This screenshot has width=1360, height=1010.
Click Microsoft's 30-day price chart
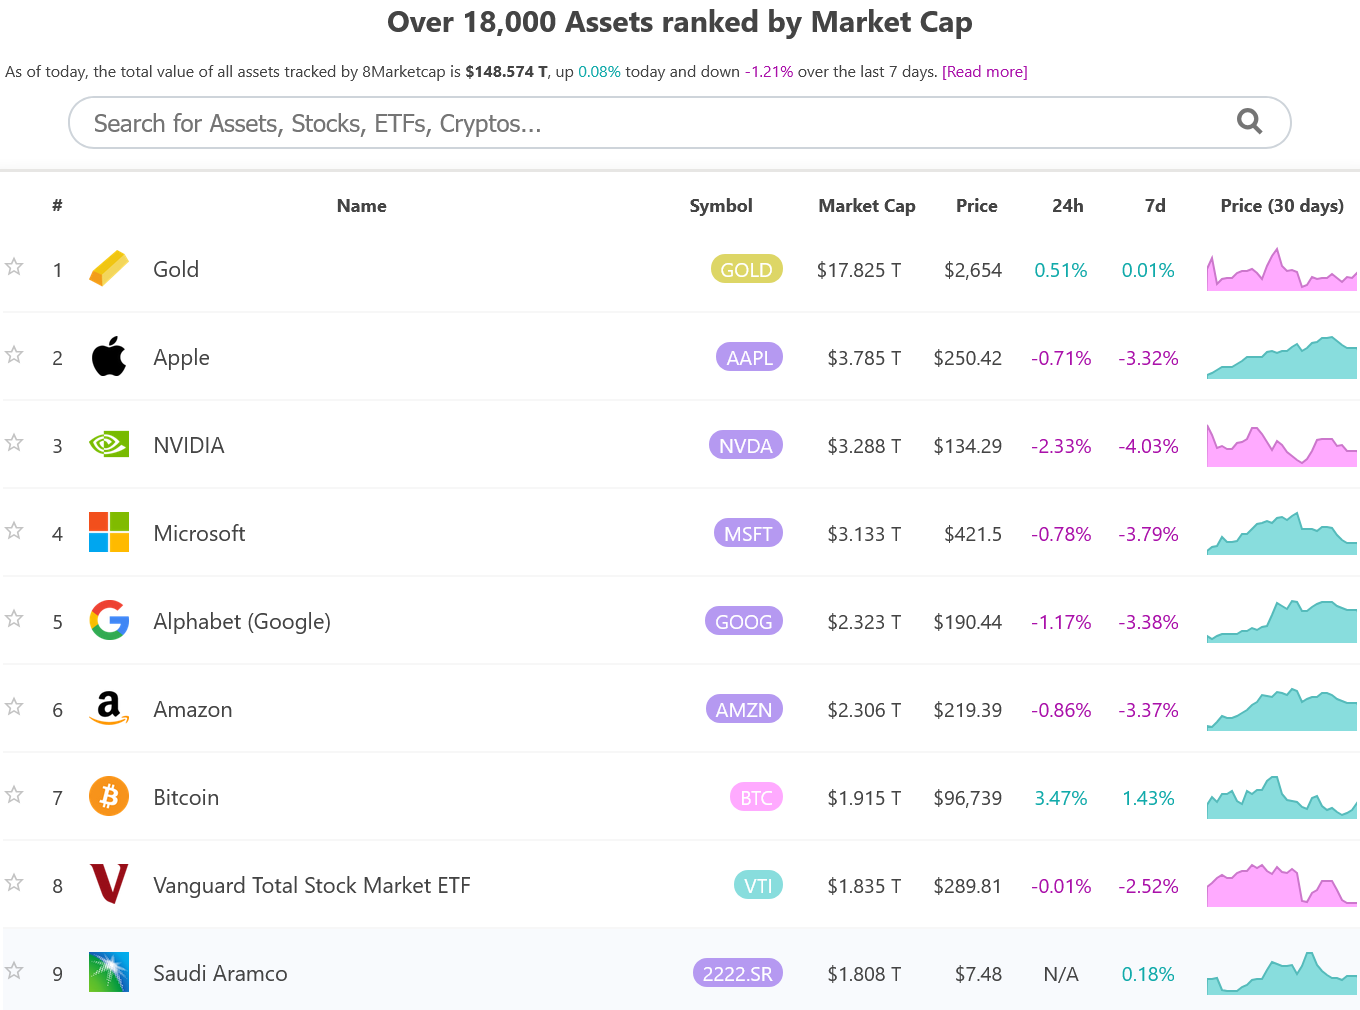pos(1282,533)
